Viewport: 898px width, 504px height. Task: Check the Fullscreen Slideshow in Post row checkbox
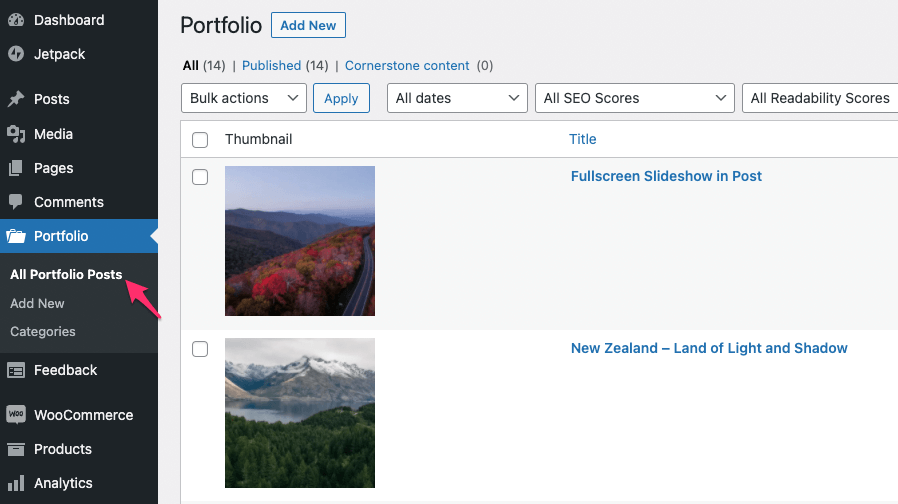point(200,177)
